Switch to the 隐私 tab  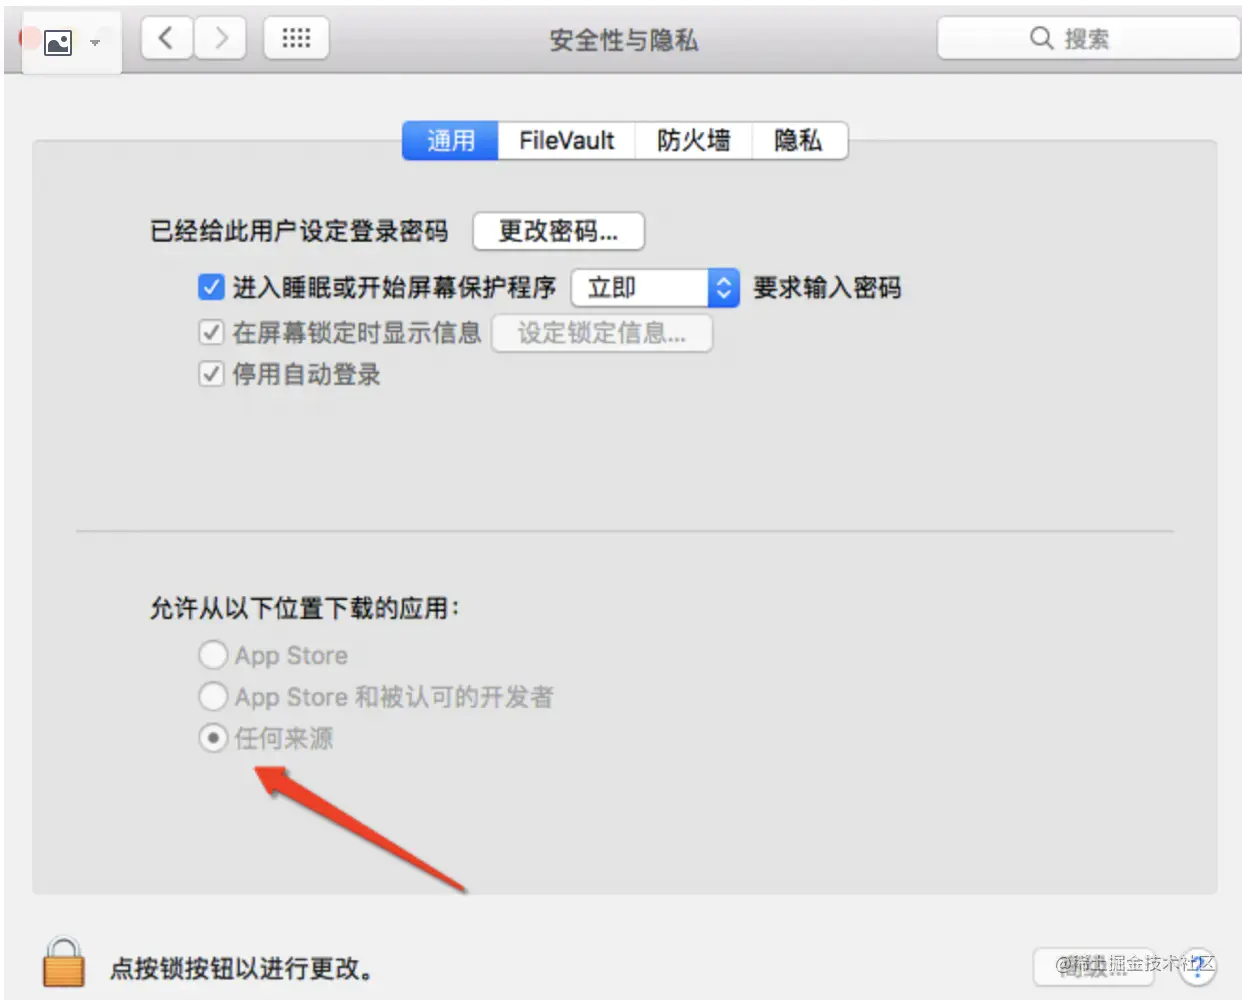pos(798,141)
